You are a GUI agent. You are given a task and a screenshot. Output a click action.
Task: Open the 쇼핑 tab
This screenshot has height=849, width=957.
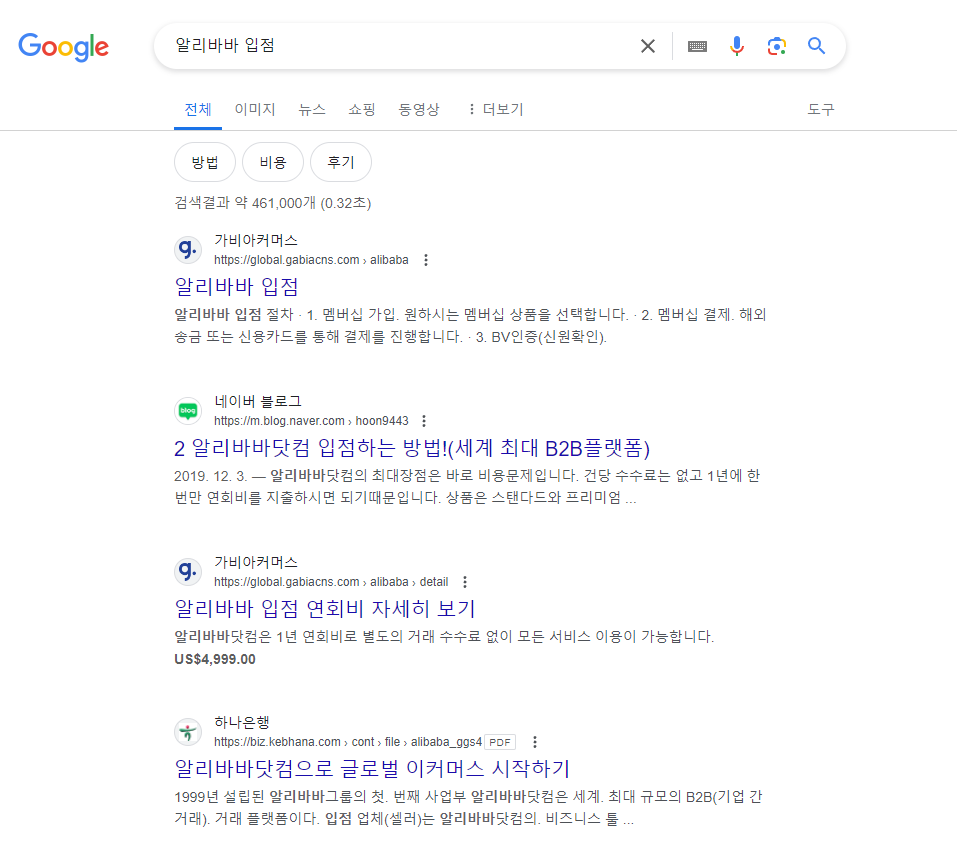[x=362, y=109]
